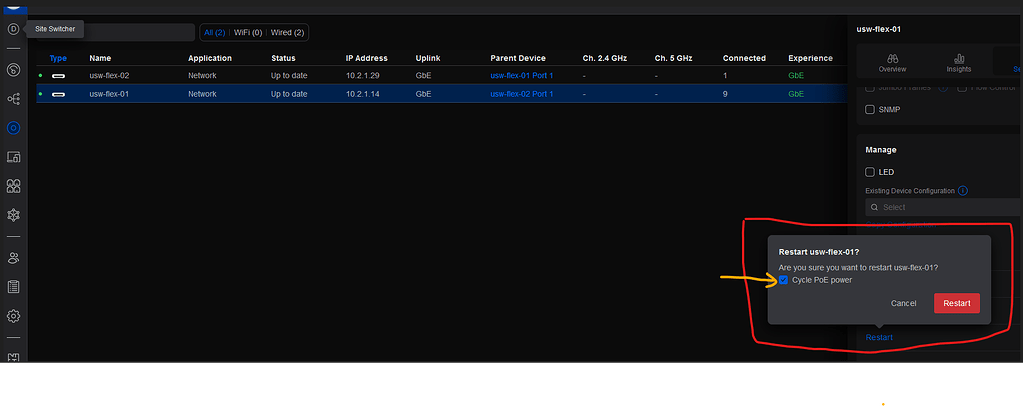Cancel the restart dialog
Viewport: 1023px width, 406px height.
(x=904, y=304)
